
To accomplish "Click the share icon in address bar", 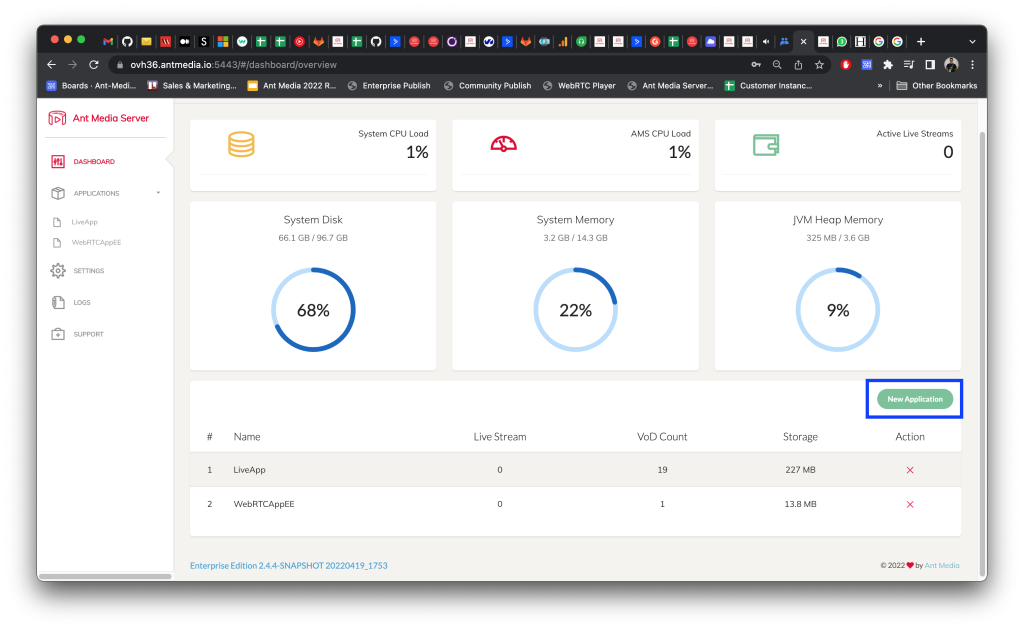I will point(798,65).
